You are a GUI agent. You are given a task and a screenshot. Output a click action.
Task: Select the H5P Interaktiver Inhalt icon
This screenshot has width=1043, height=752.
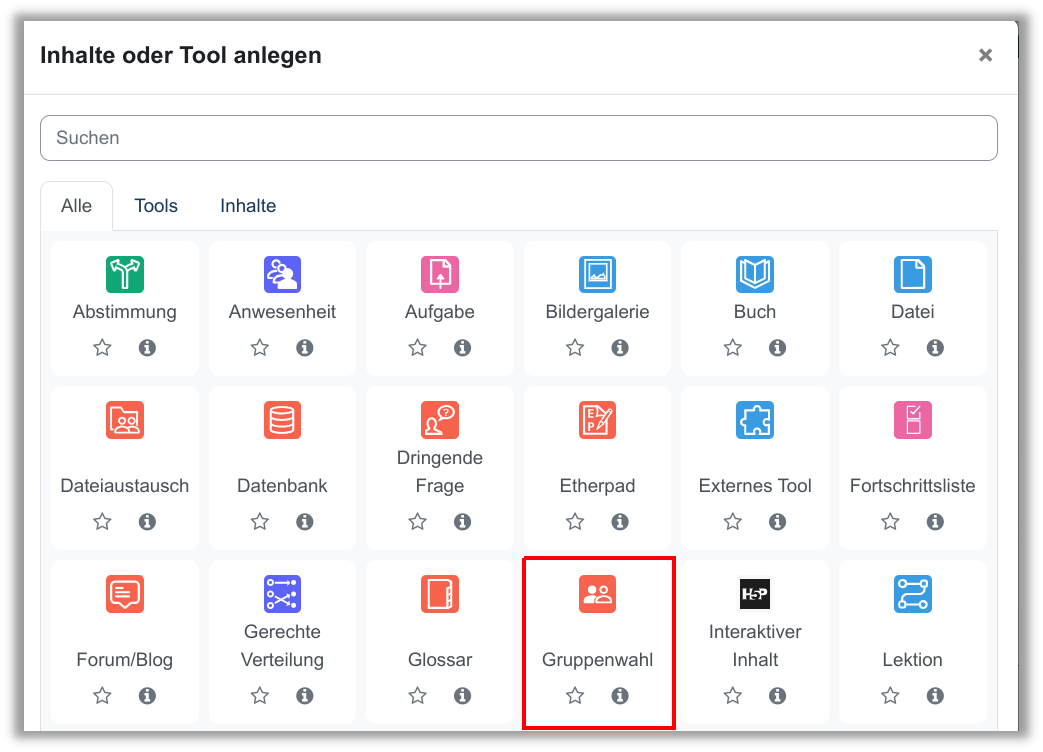755,594
